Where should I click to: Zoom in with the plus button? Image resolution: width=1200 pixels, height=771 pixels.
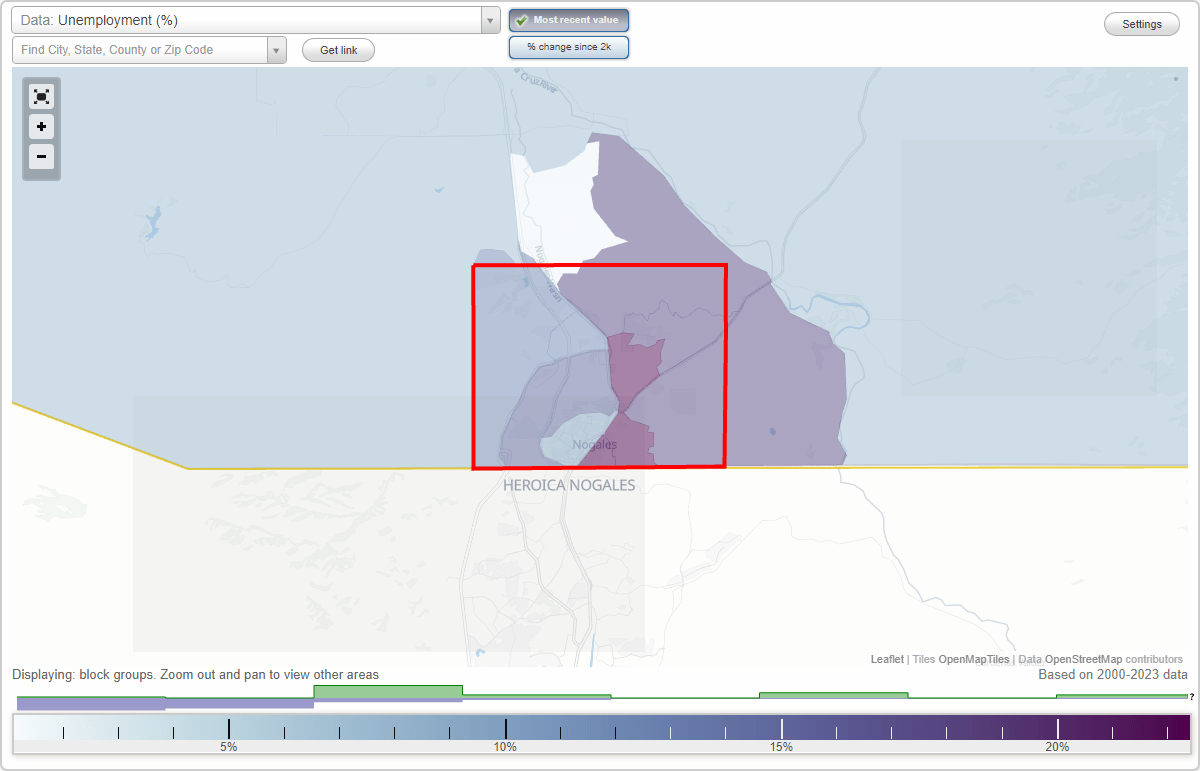(x=41, y=127)
